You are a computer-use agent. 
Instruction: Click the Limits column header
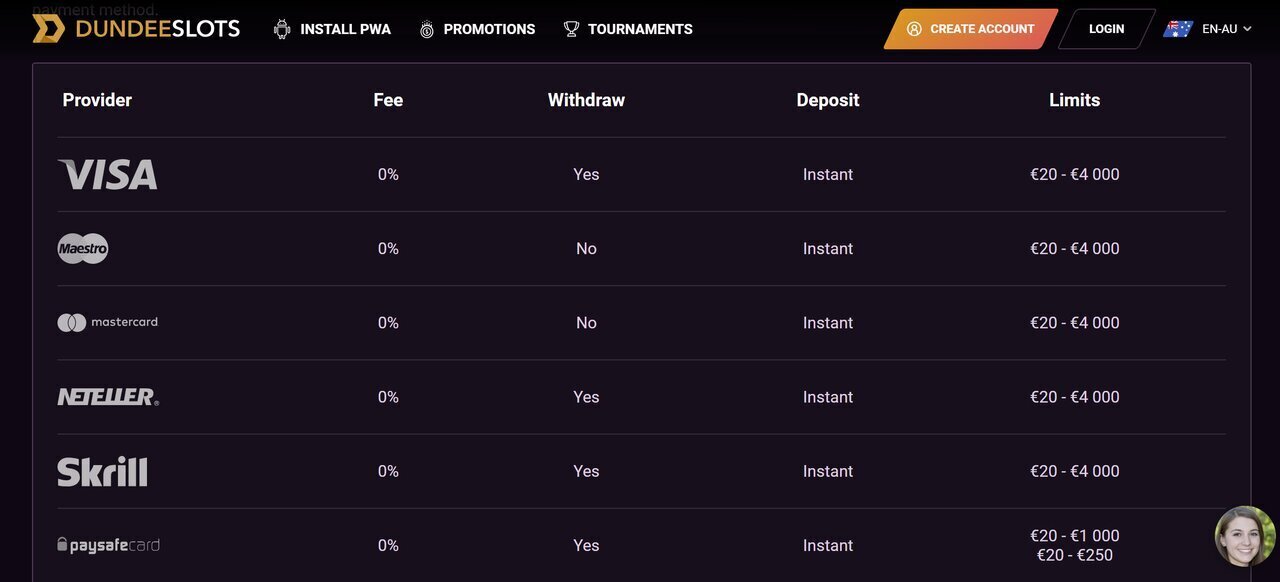[1074, 100]
